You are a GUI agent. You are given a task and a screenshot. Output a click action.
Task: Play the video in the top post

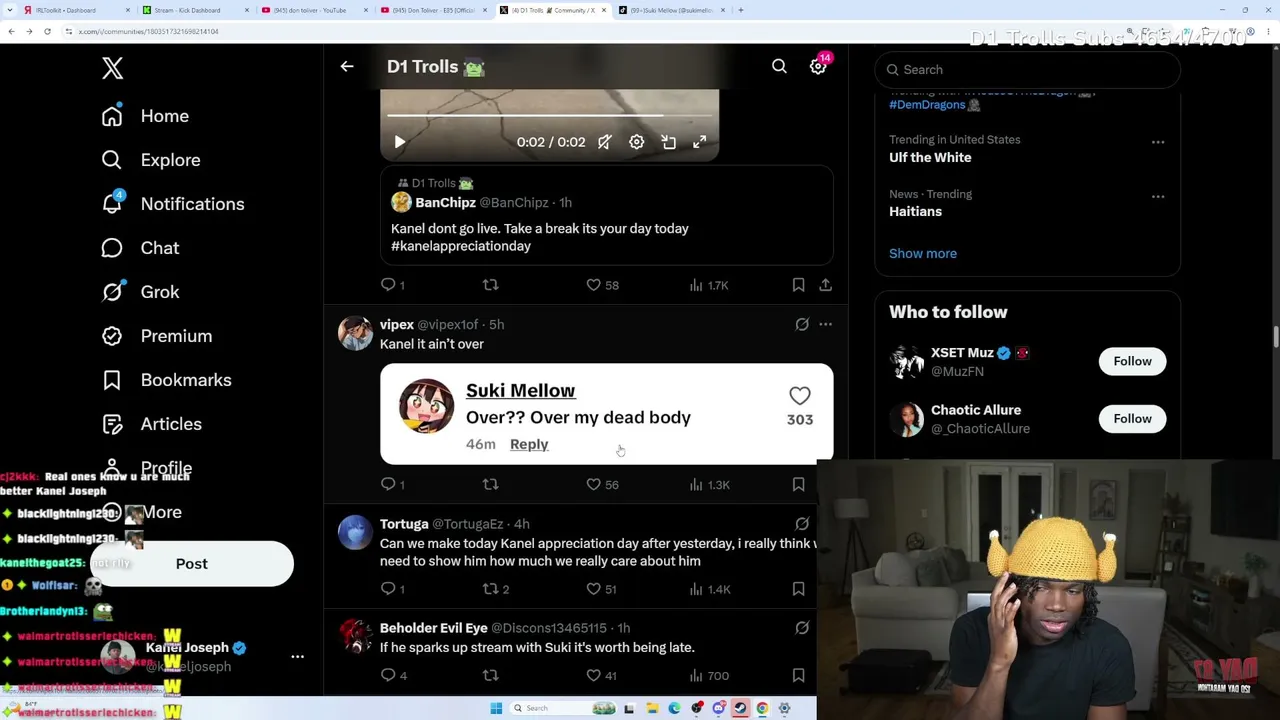tap(400, 142)
